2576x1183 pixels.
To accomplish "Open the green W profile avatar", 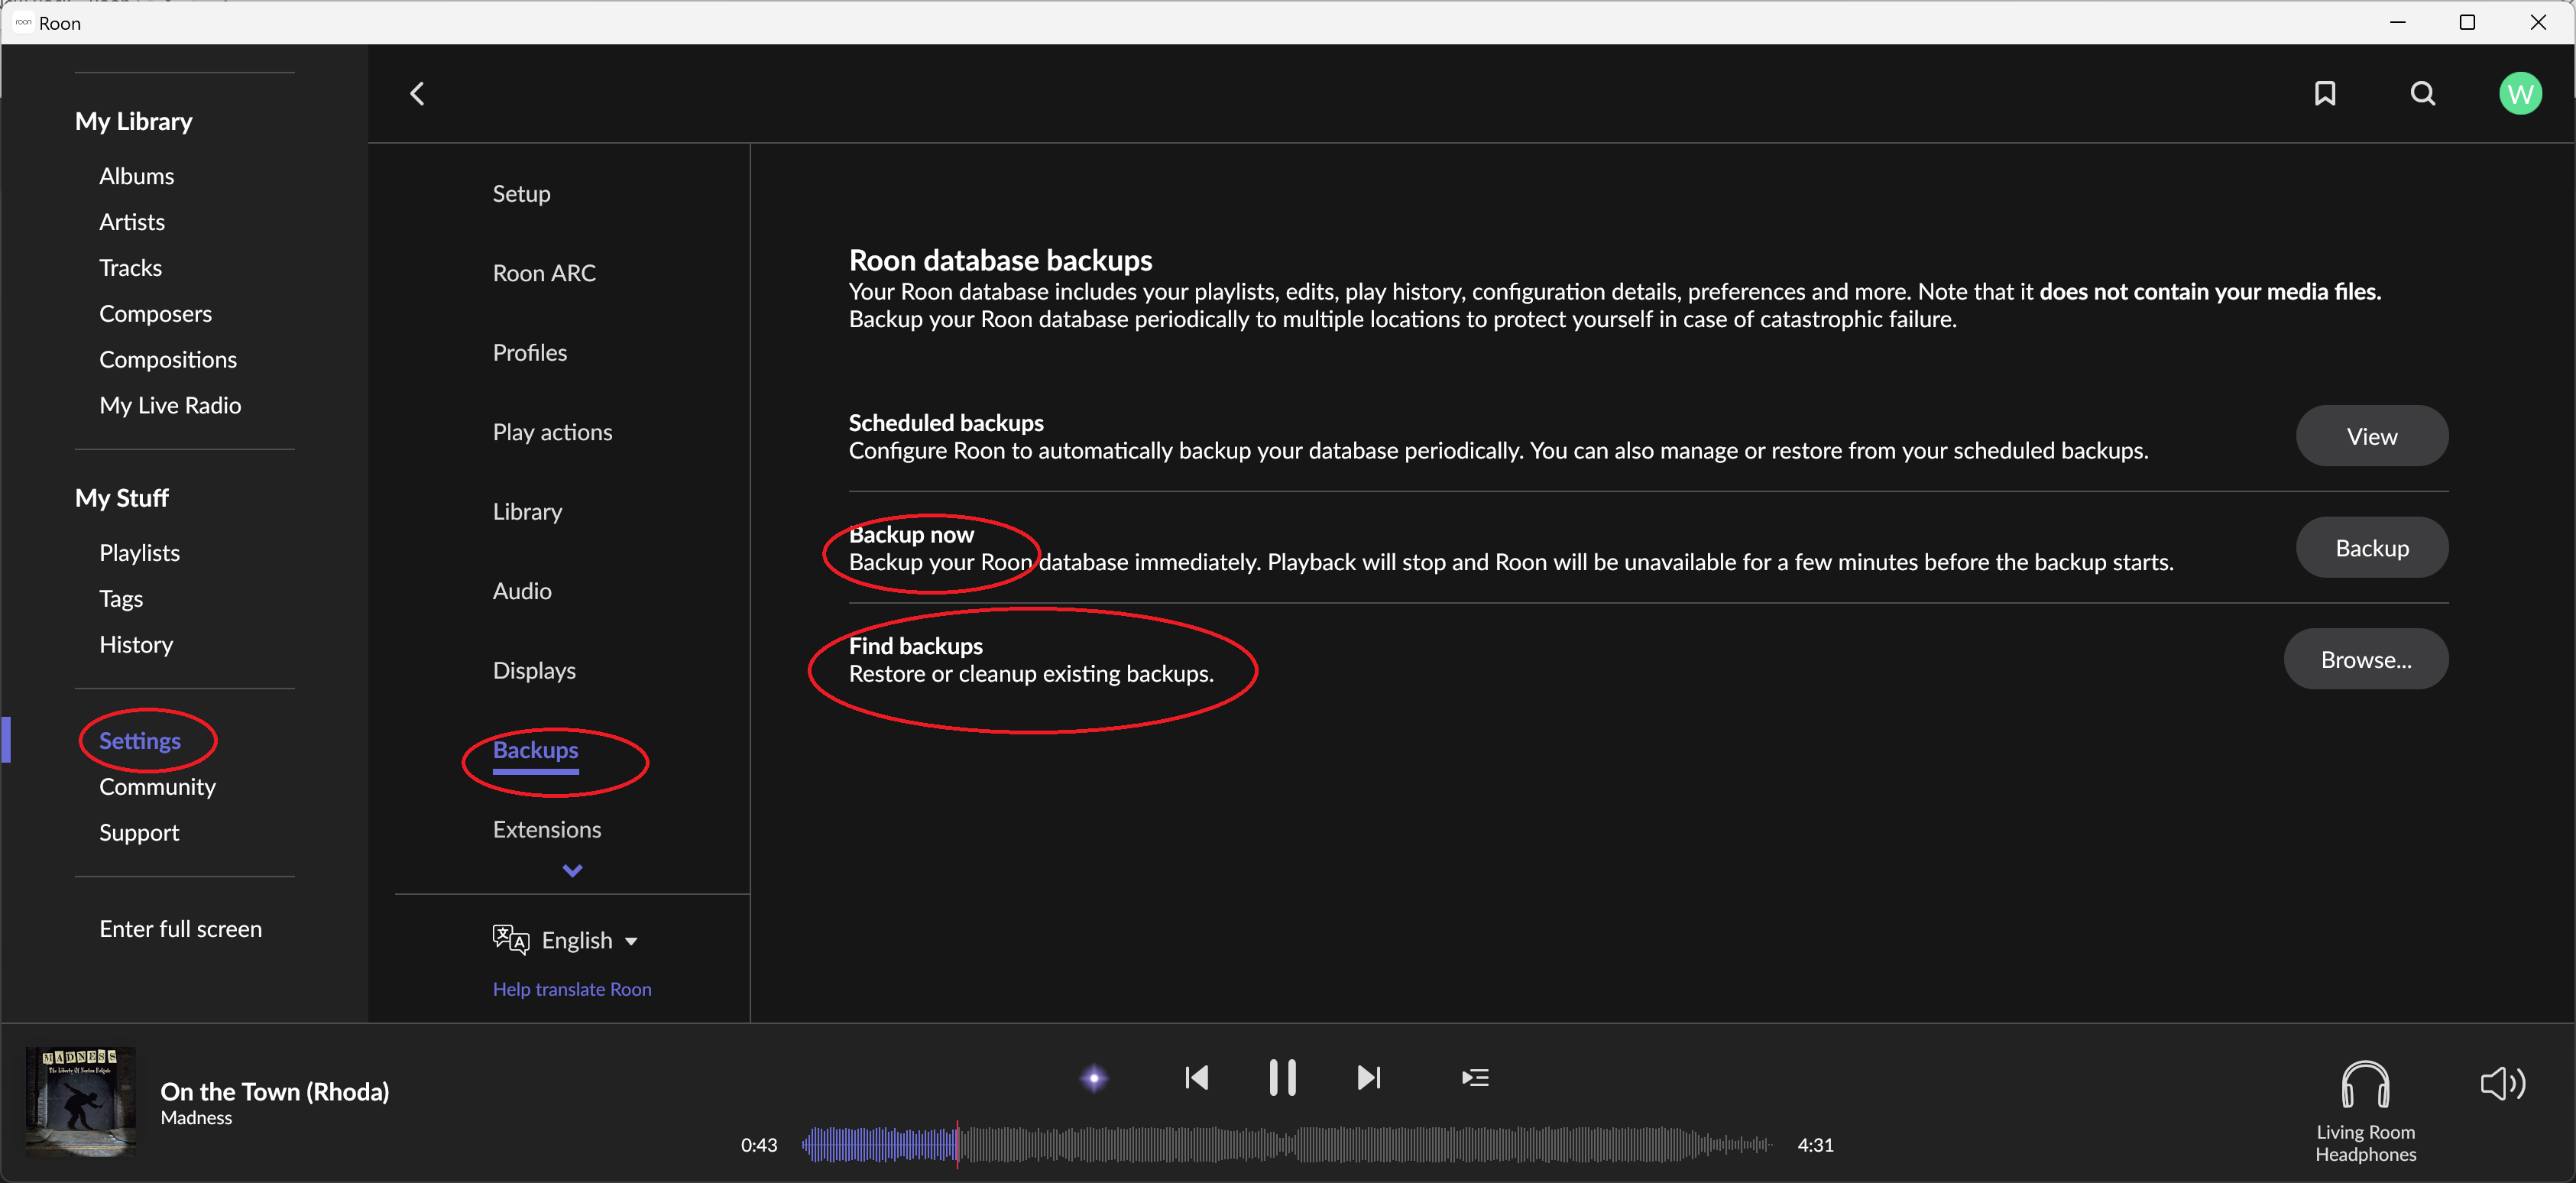I will pos(2519,93).
